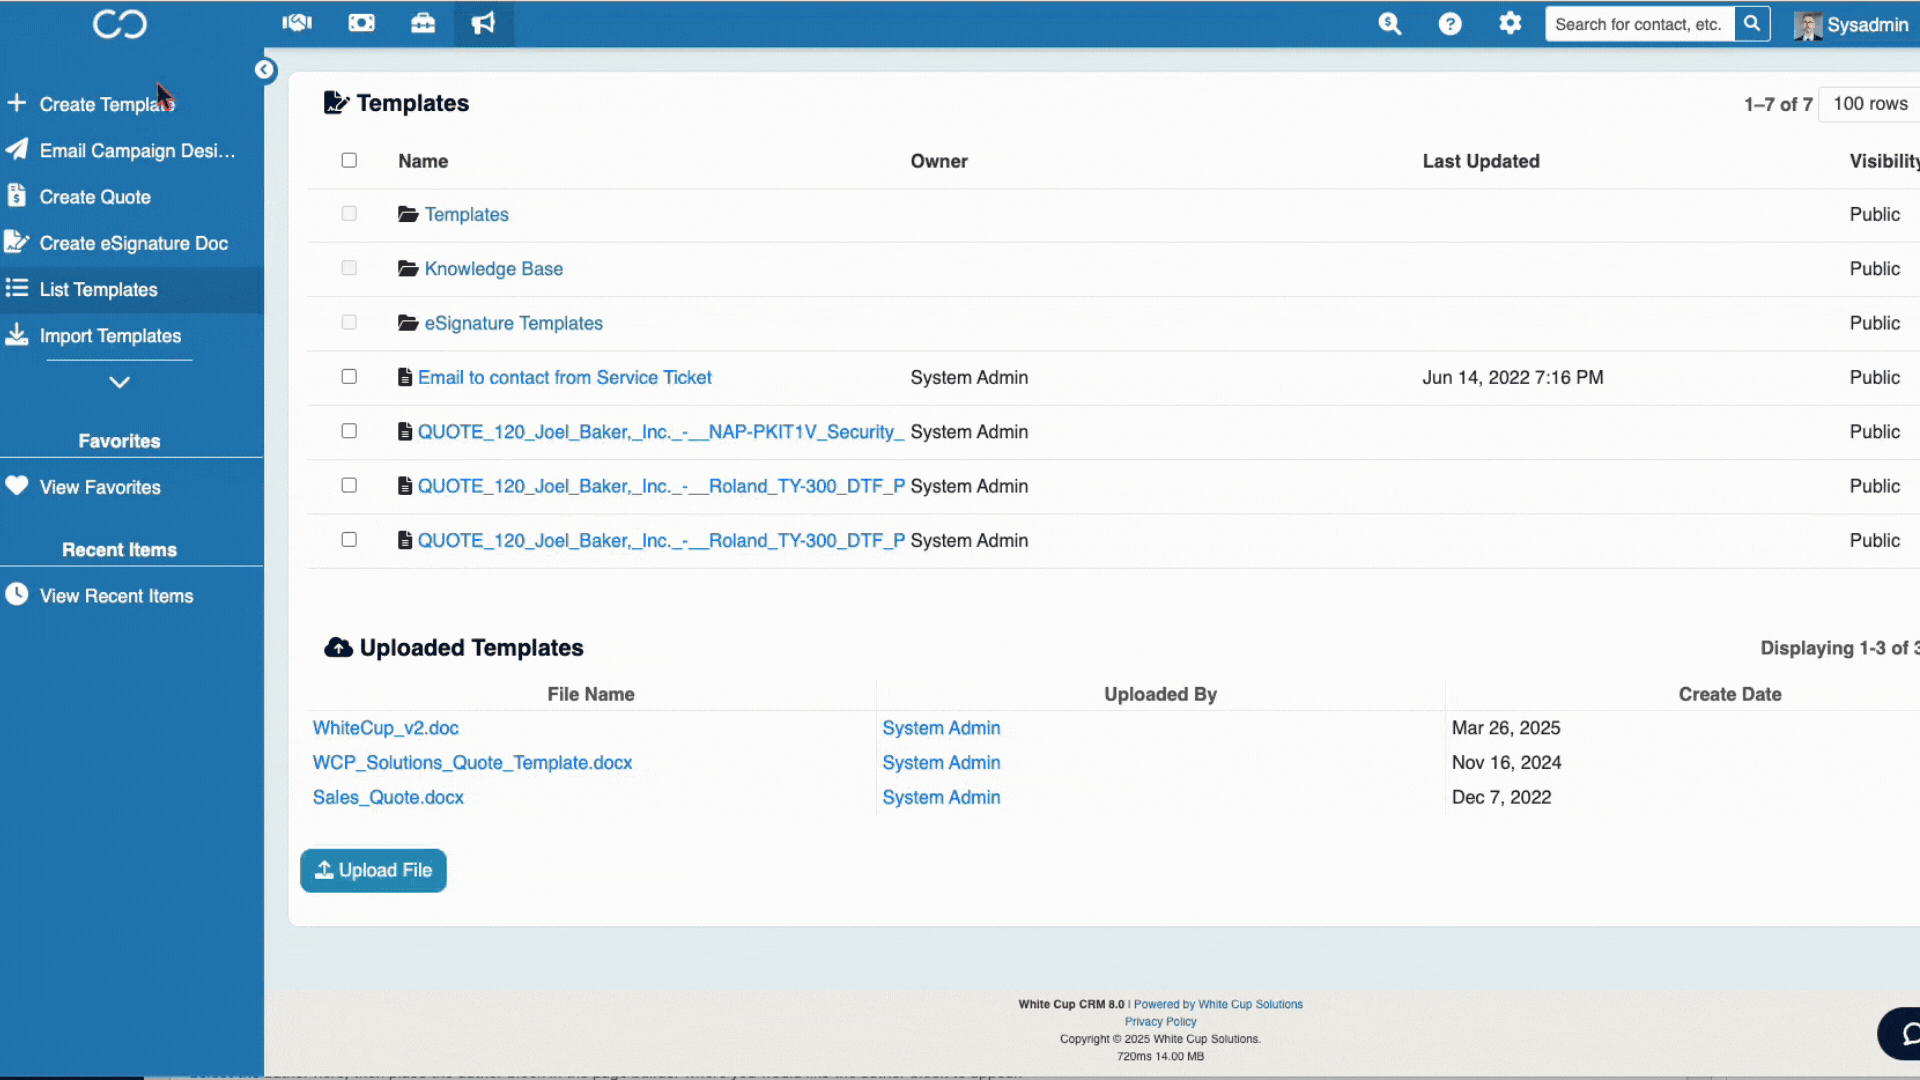Screen dimensions: 1920x1080
Task: Collapse sidebar with the arrow circle icon
Action: point(264,70)
